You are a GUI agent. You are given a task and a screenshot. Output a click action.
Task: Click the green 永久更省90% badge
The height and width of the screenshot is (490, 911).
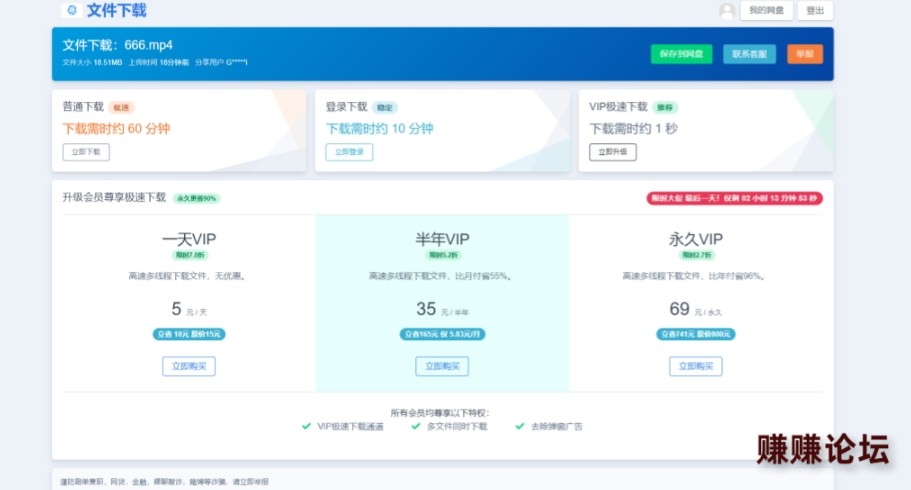[x=196, y=198]
